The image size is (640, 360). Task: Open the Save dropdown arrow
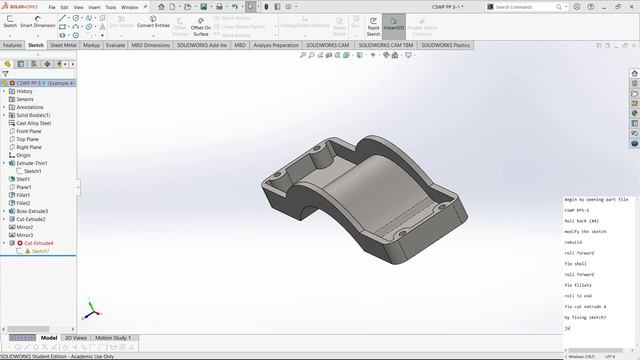click(x=210, y=7)
